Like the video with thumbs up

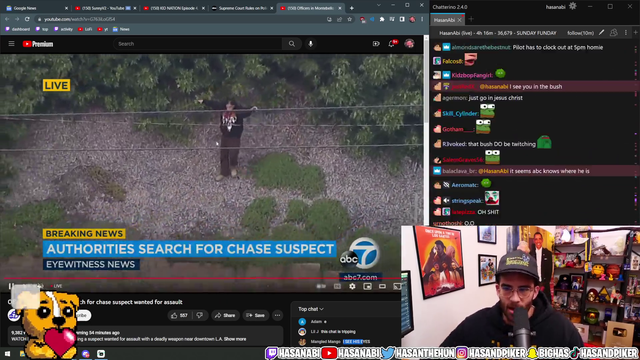[x=179, y=316]
